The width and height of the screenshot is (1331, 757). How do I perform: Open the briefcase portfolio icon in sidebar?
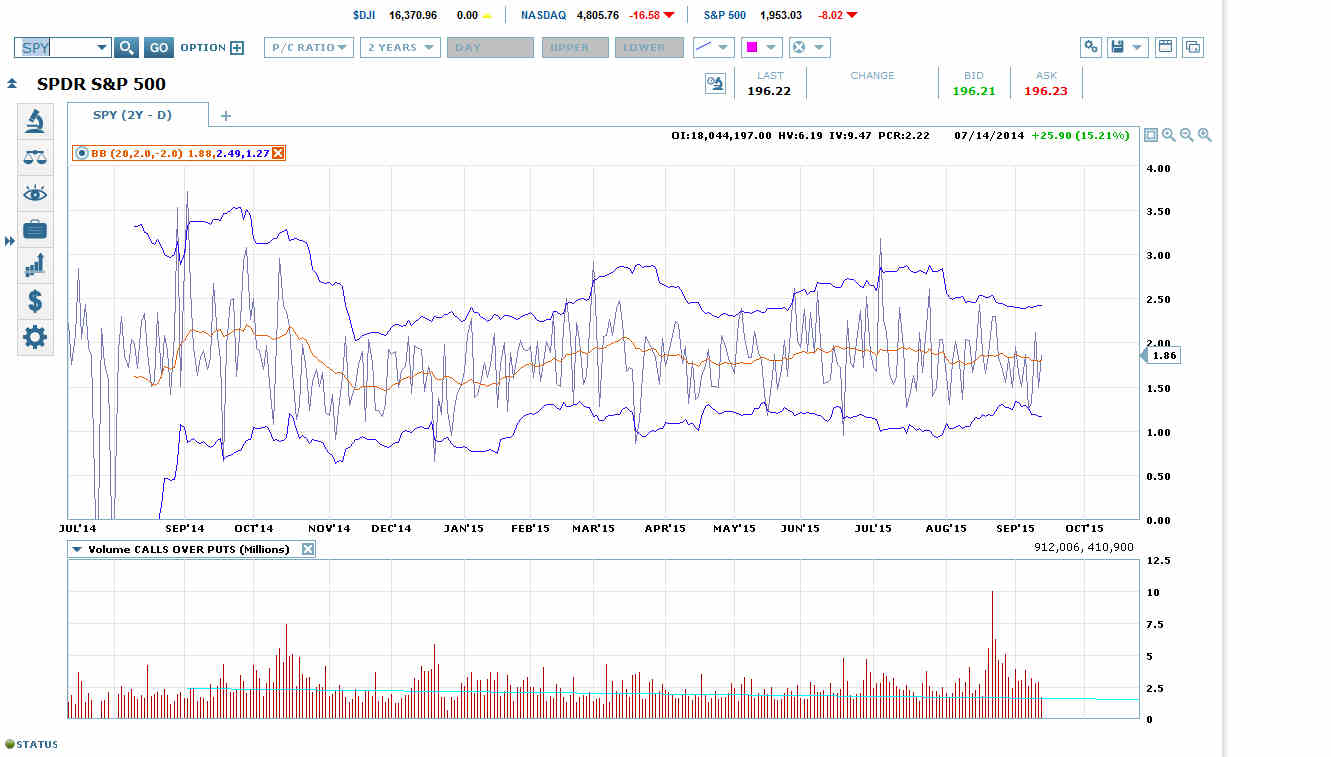click(x=35, y=230)
